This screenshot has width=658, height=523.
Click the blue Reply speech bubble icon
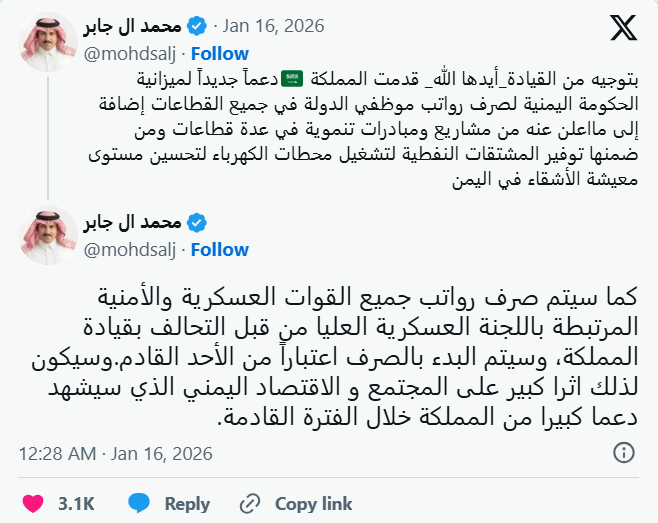point(139,502)
